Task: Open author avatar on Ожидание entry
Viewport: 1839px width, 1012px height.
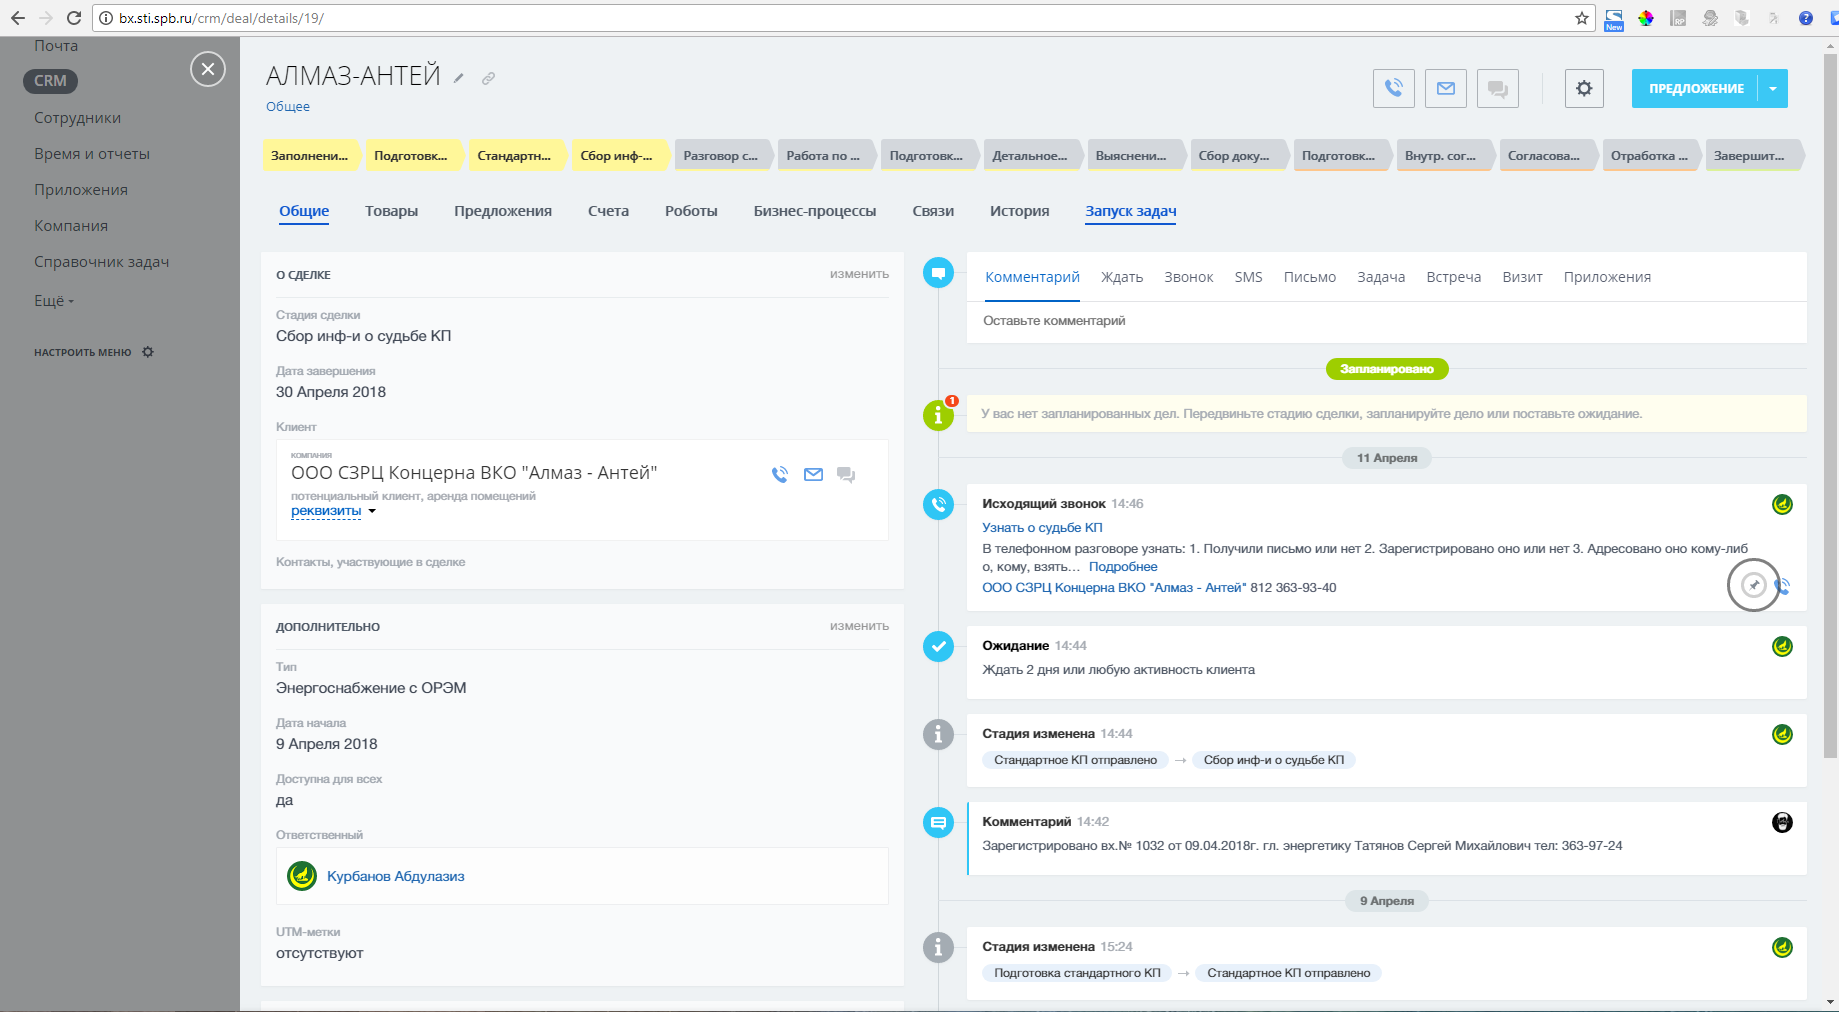Action: (1782, 646)
